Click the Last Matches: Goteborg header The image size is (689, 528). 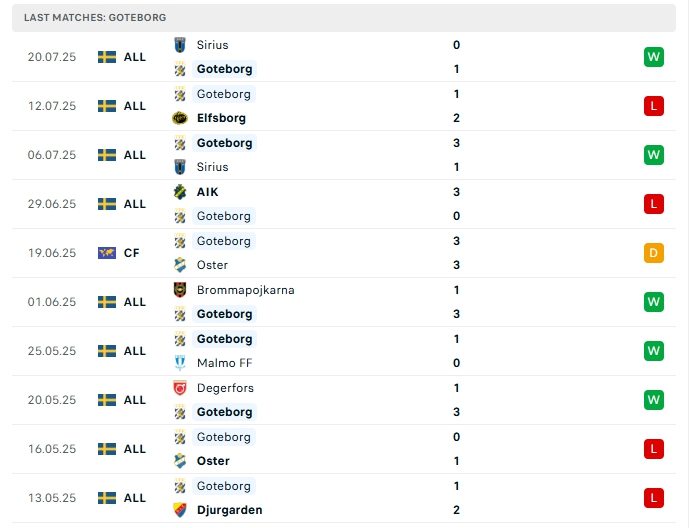tap(95, 18)
